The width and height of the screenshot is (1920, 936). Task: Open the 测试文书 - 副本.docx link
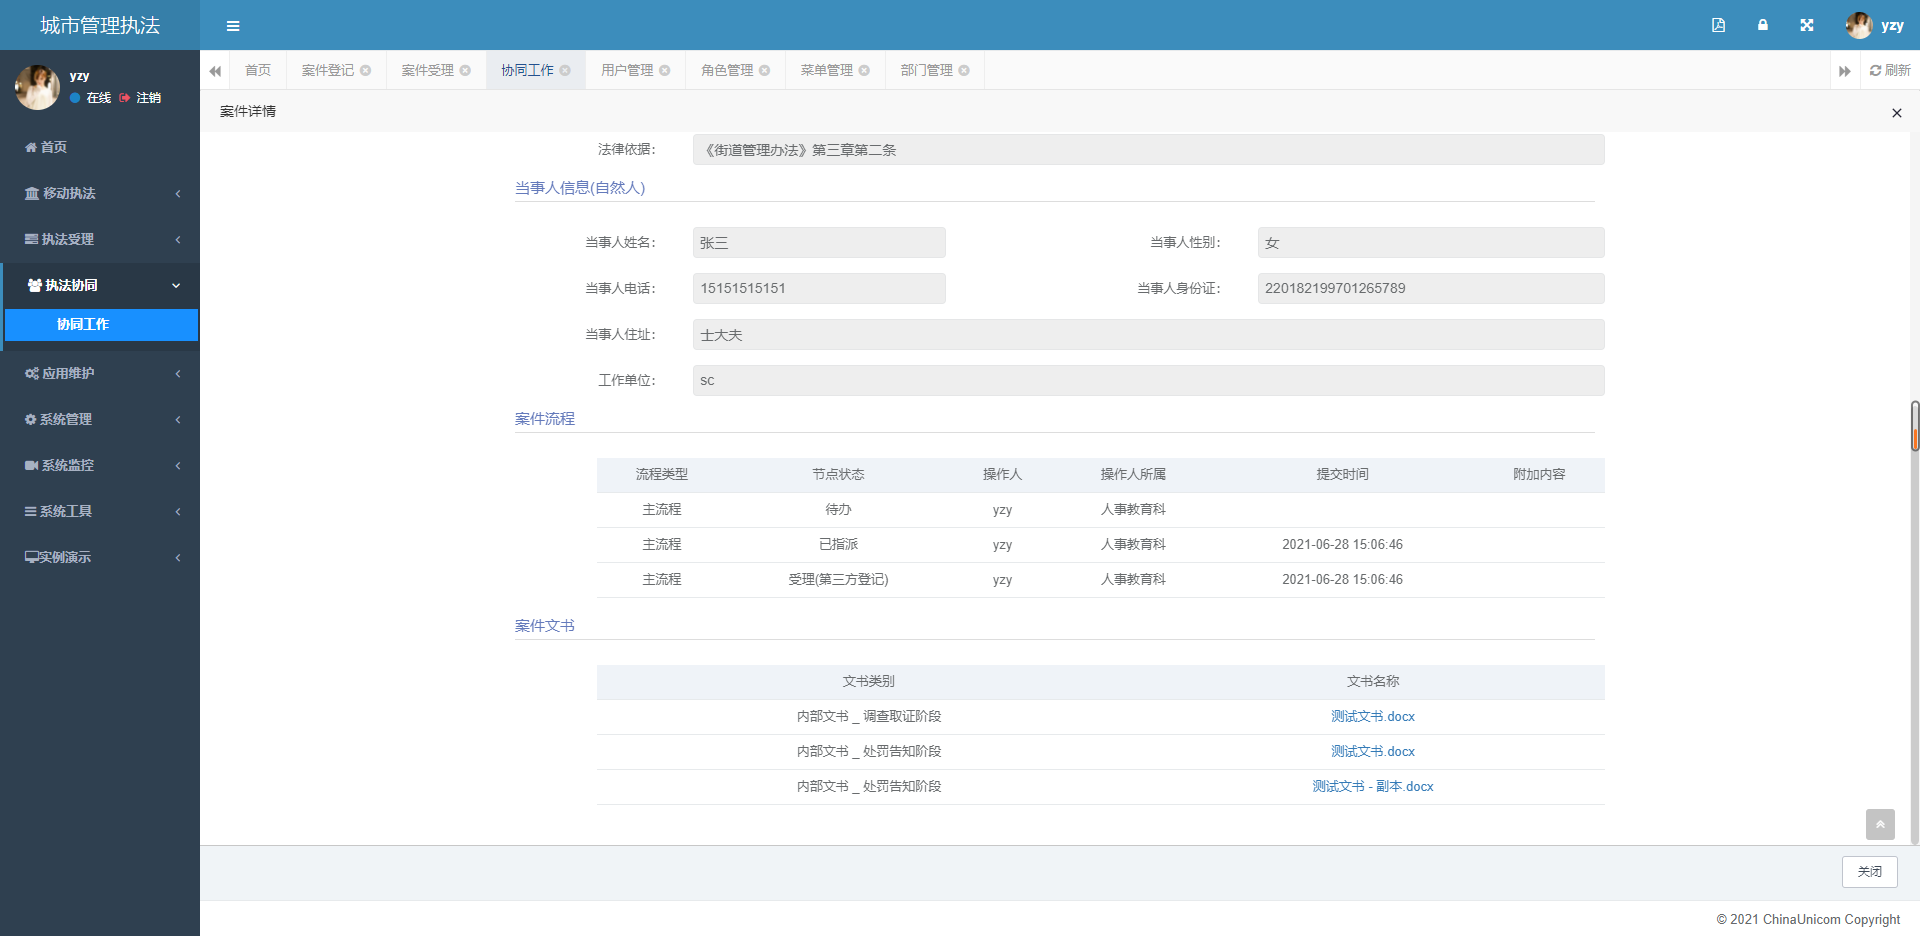click(x=1373, y=786)
